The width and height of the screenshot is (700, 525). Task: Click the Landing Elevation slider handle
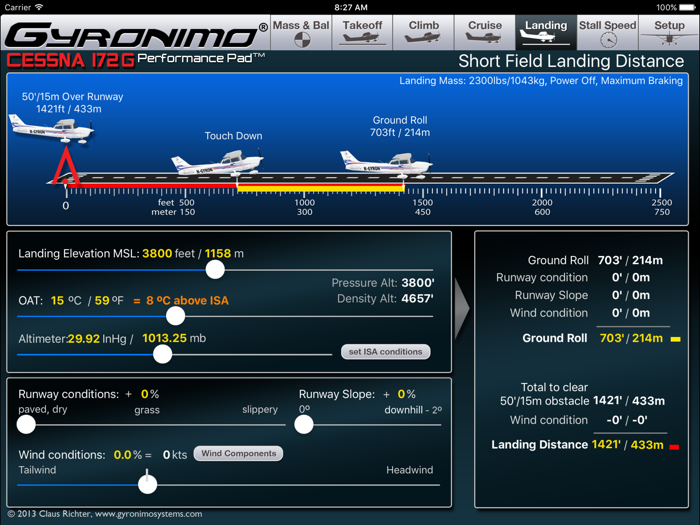click(x=215, y=270)
